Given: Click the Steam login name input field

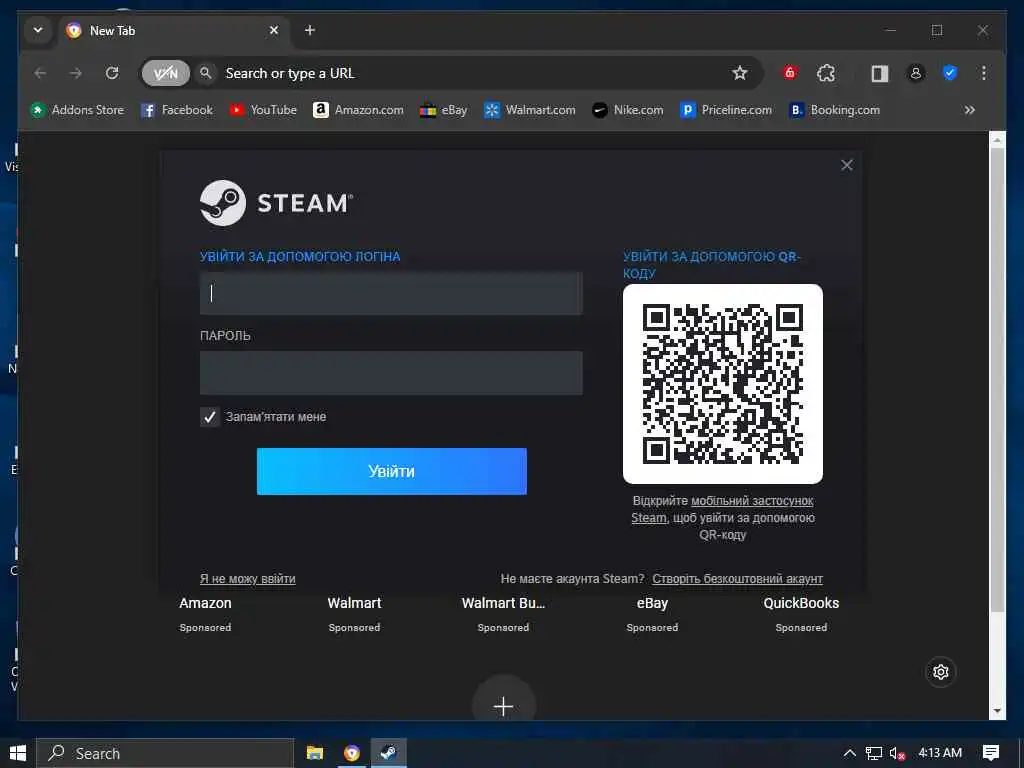Looking at the screenshot, I should [391, 293].
